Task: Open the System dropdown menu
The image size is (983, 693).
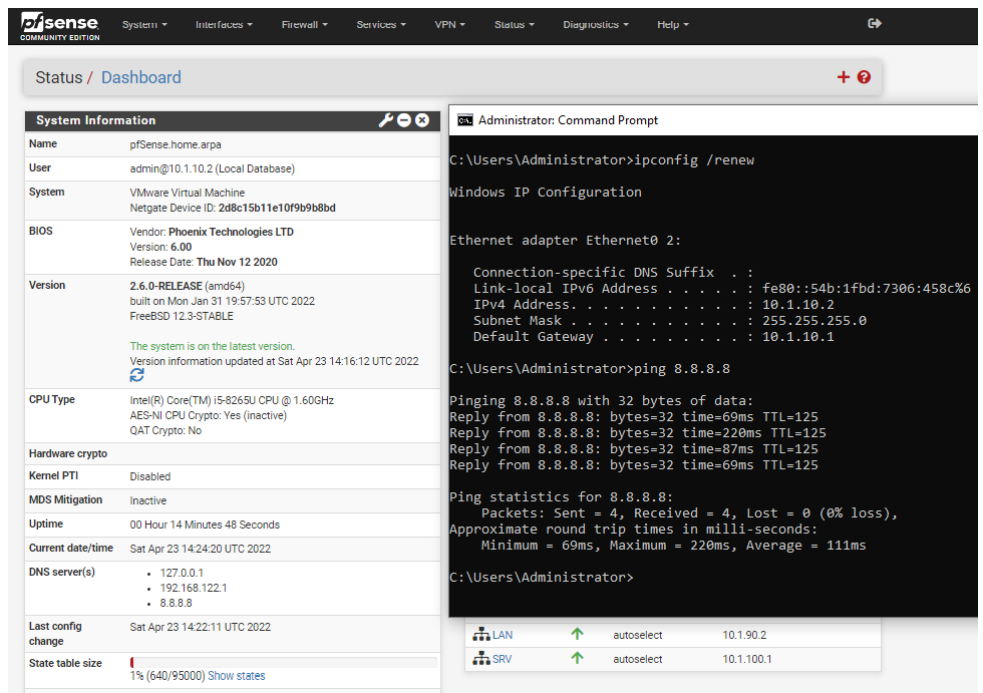Action: pyautogui.click(x=144, y=25)
